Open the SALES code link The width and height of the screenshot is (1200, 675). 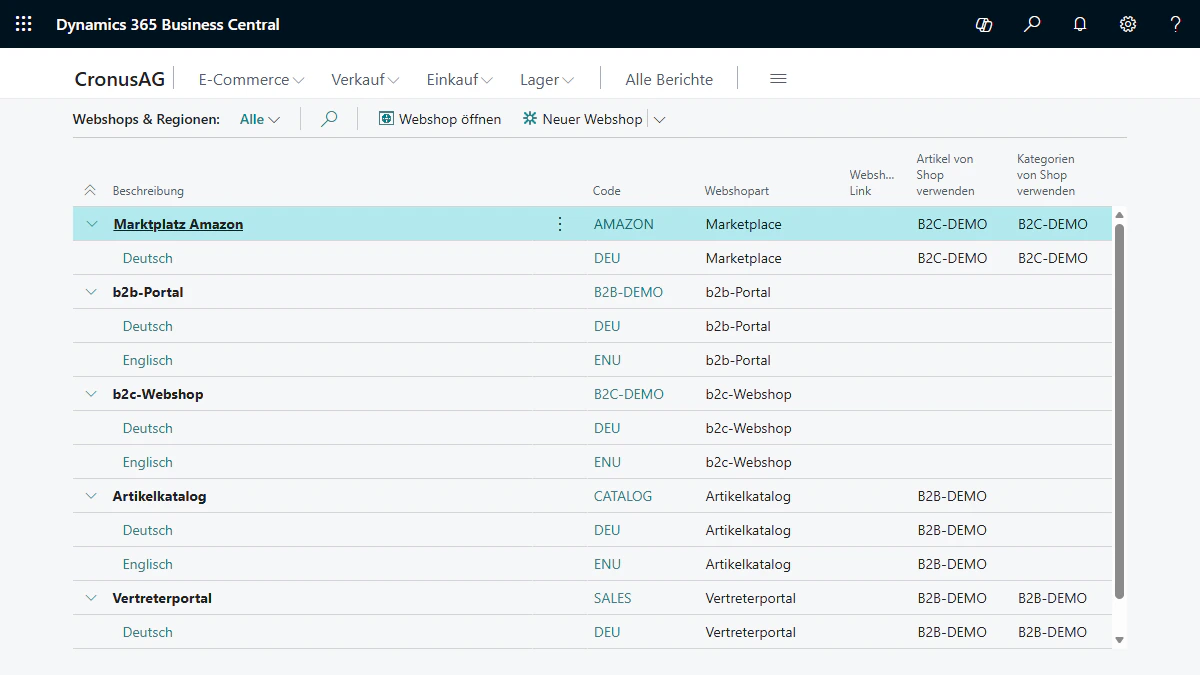tap(613, 598)
